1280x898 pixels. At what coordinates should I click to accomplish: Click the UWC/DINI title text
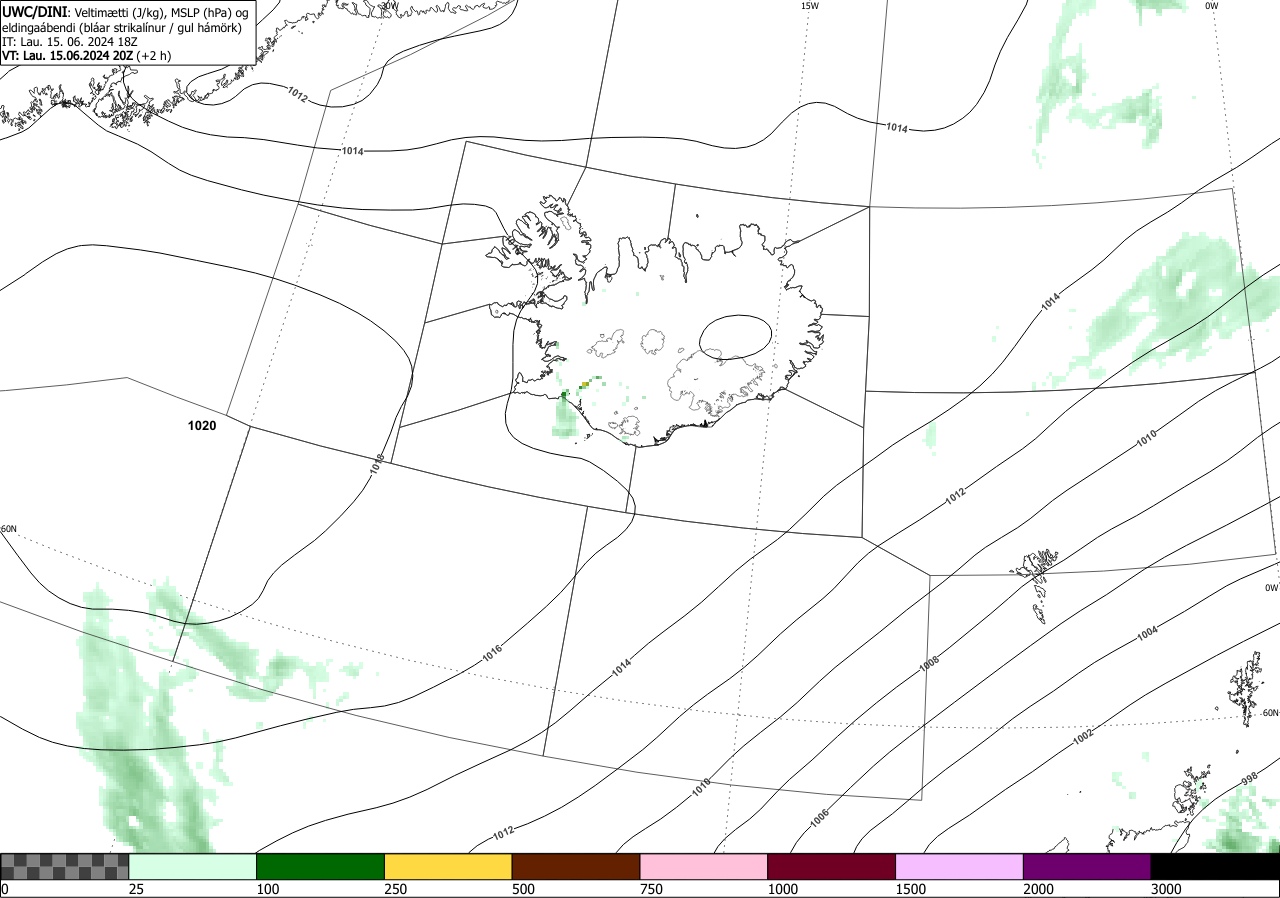(34, 11)
